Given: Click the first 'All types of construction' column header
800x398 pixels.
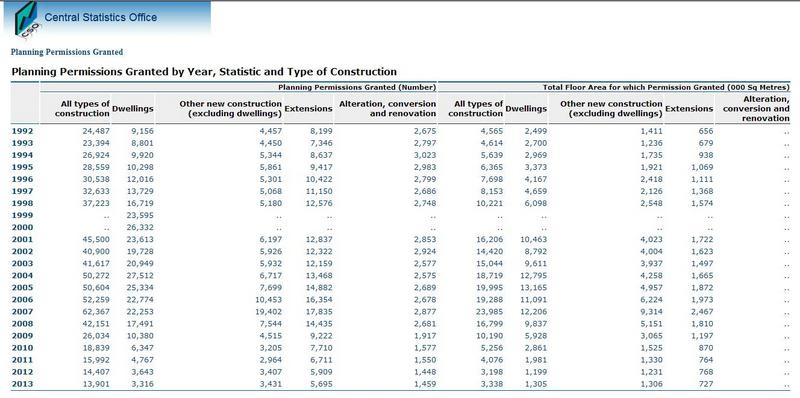Looking at the screenshot, I should click(x=82, y=109).
